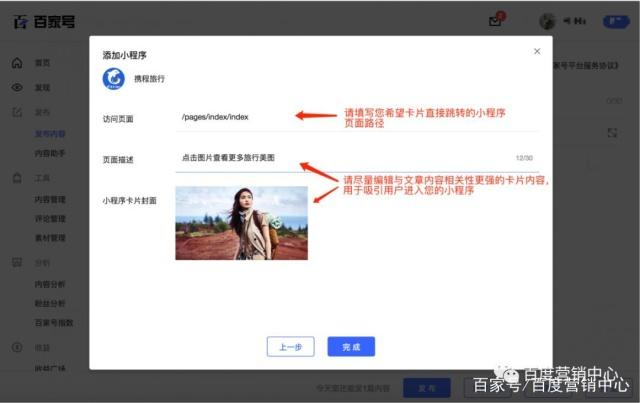Click the 百家号 logo in header
The height and width of the screenshot is (403, 640).
43,21
